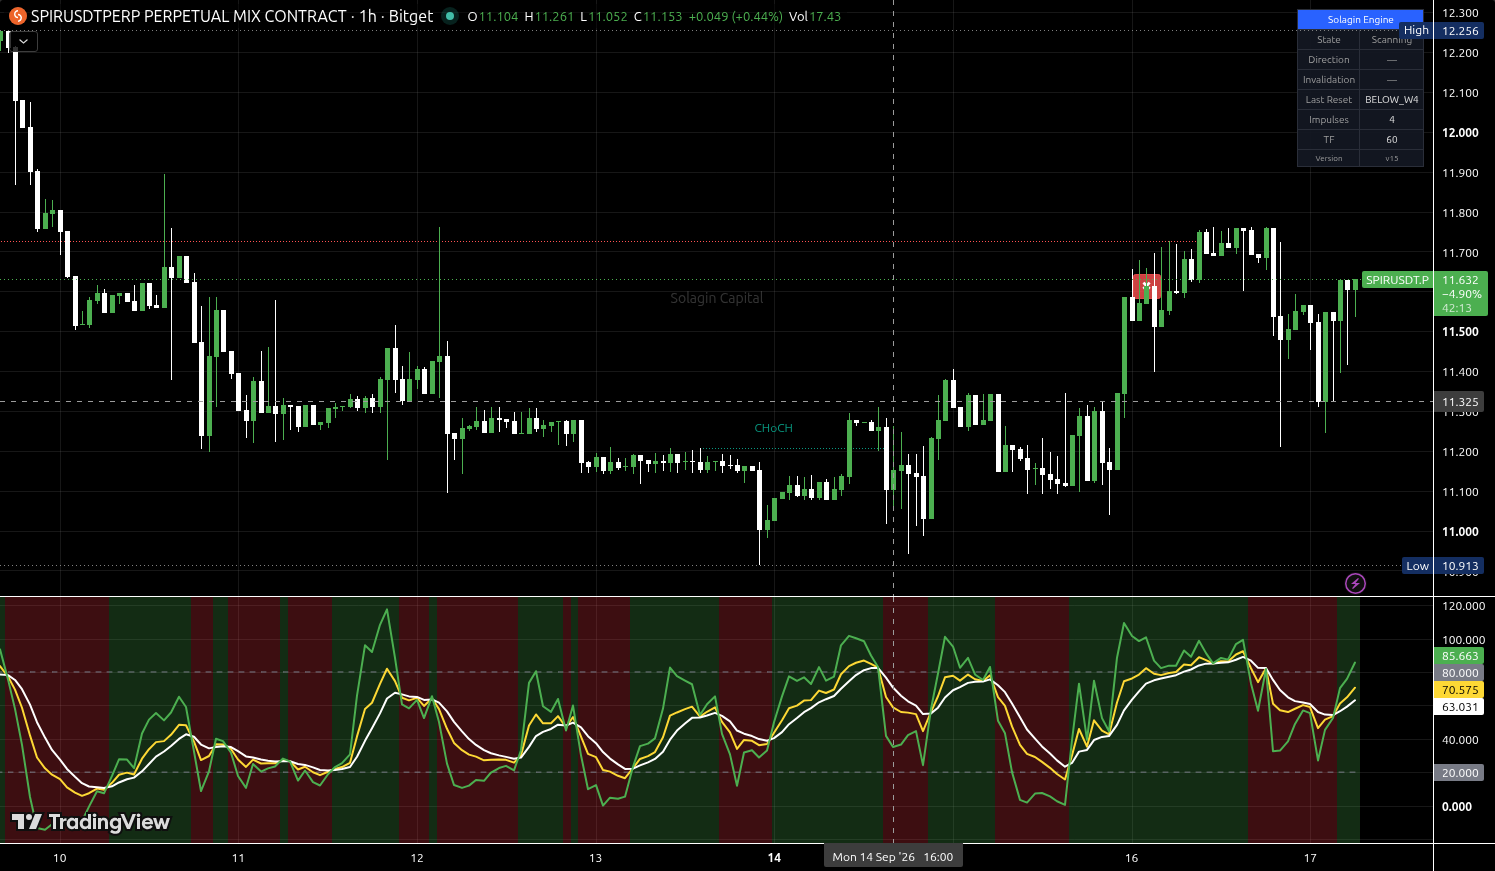This screenshot has width=1495, height=871.
Task: Click the +0.049 (+0.44%) change value
Action: (736, 17)
